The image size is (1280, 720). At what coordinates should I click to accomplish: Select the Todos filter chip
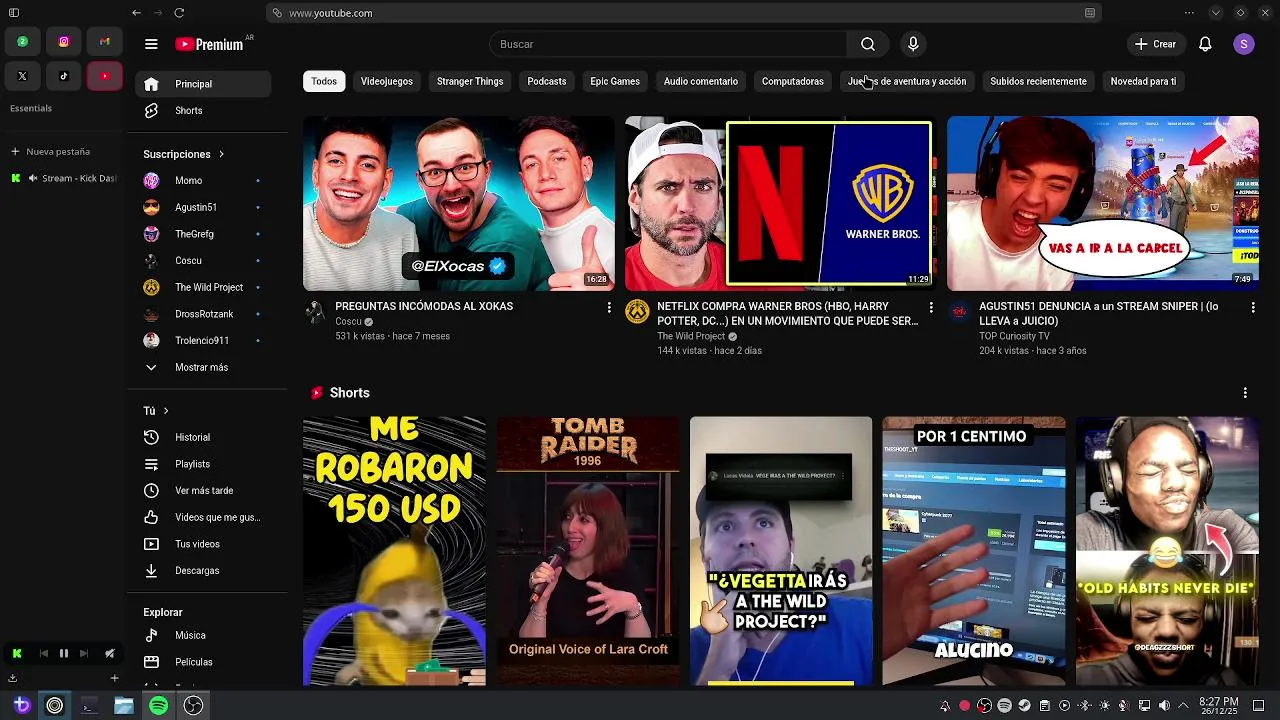(x=324, y=81)
